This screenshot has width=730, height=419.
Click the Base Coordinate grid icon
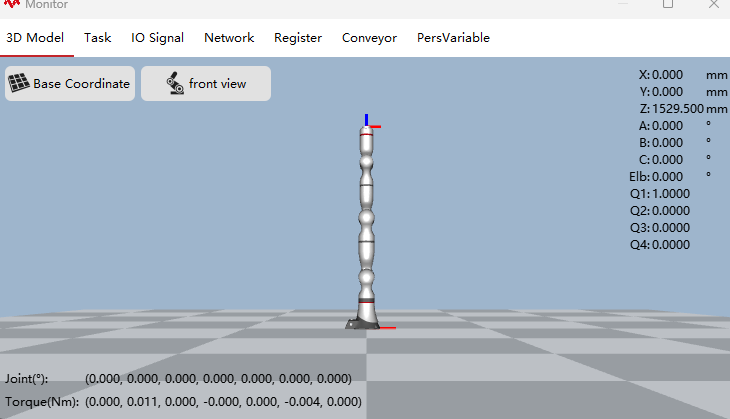(x=19, y=83)
